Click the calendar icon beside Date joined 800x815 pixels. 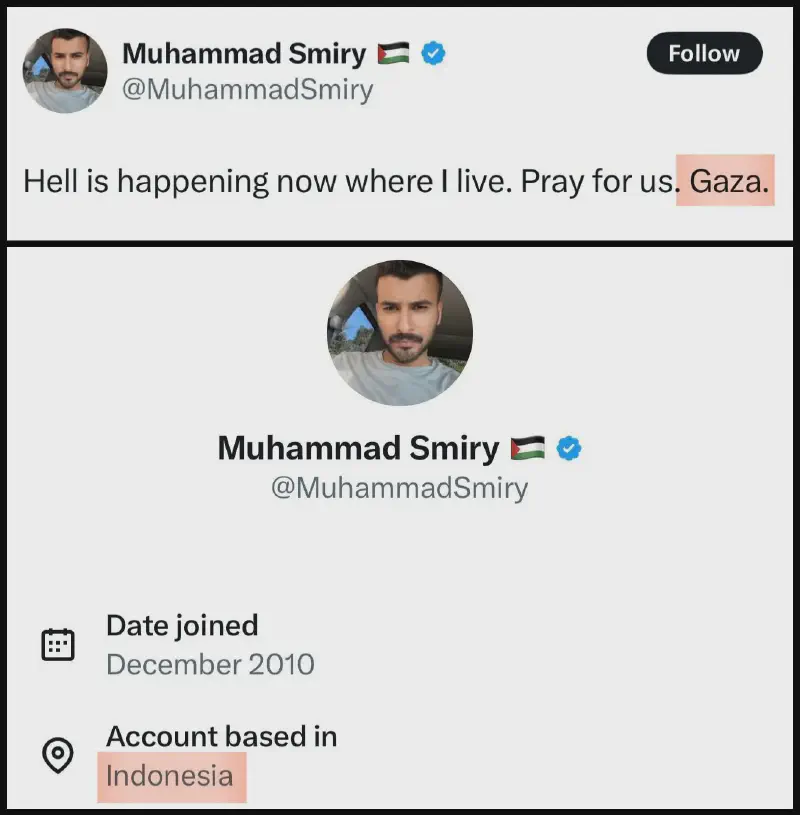[58, 645]
